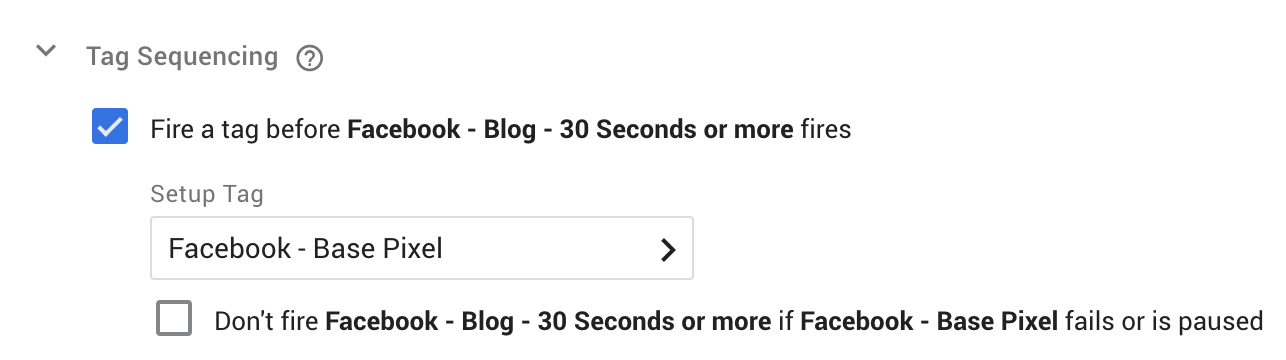Uncheck the blue Fire a tag before checkbox

[110, 127]
